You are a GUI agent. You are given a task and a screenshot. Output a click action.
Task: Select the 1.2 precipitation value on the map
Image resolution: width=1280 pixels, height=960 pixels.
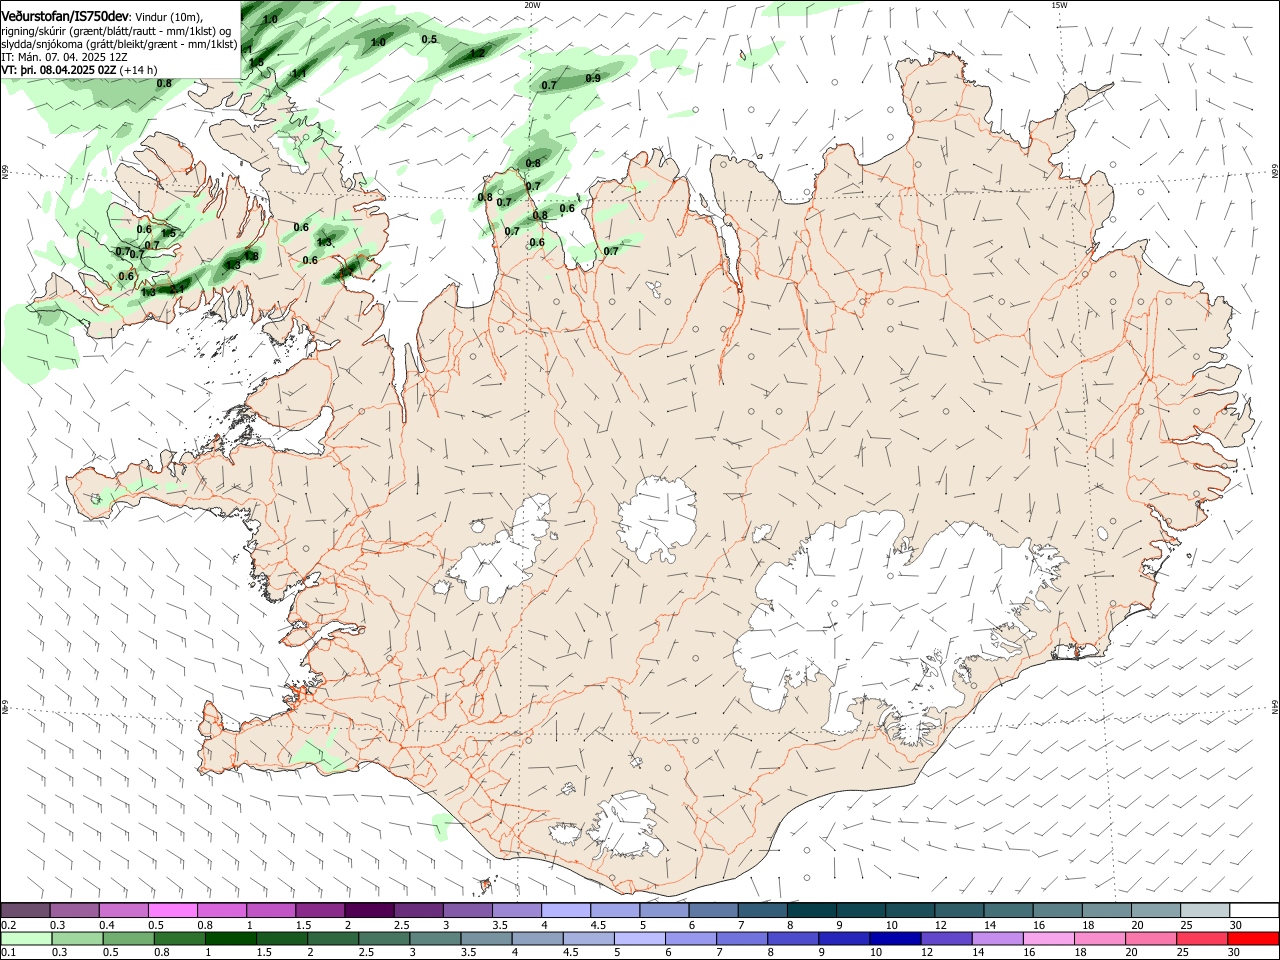[x=477, y=53]
